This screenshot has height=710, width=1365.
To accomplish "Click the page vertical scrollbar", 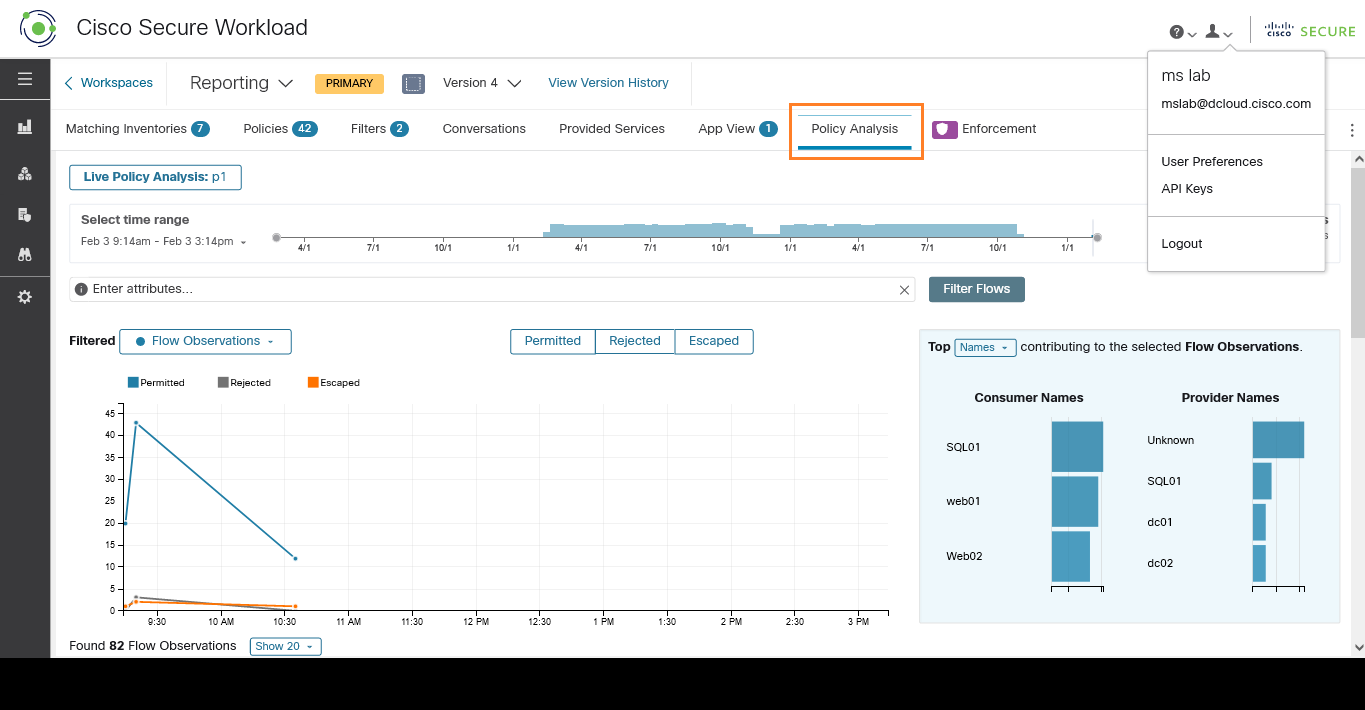I will coord(1357,252).
